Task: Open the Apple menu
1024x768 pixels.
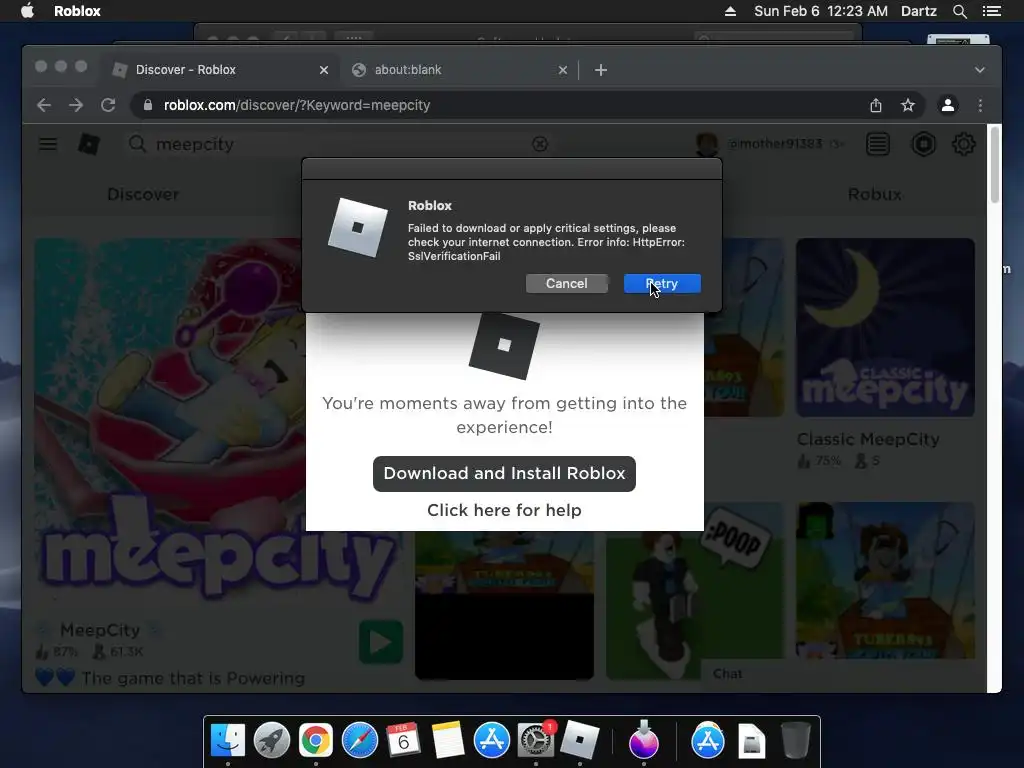Action: pos(27,11)
